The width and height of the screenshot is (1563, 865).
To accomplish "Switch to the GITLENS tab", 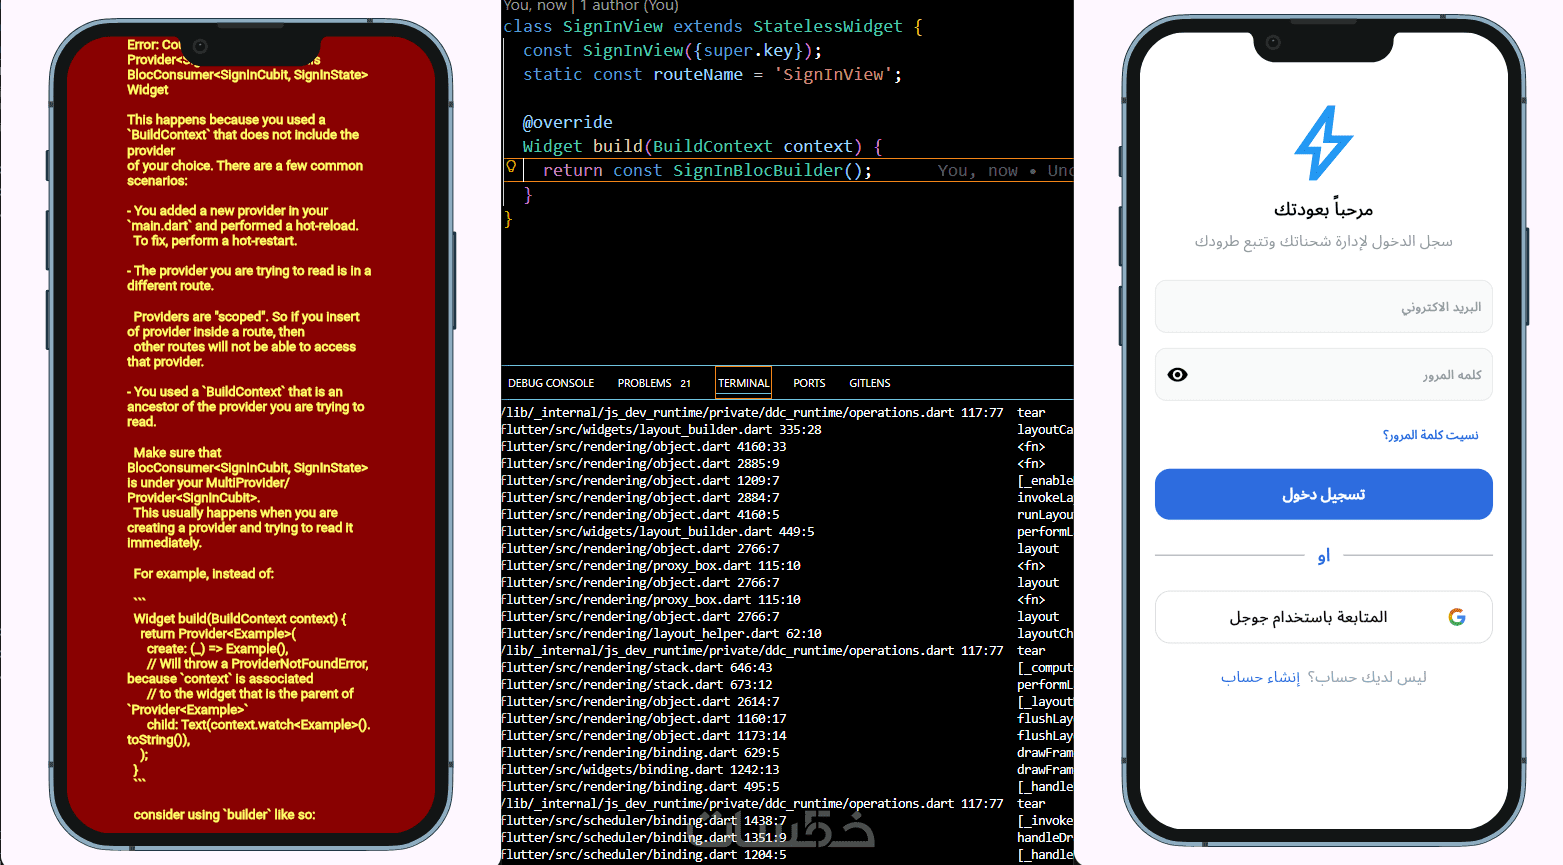I will (x=870, y=383).
